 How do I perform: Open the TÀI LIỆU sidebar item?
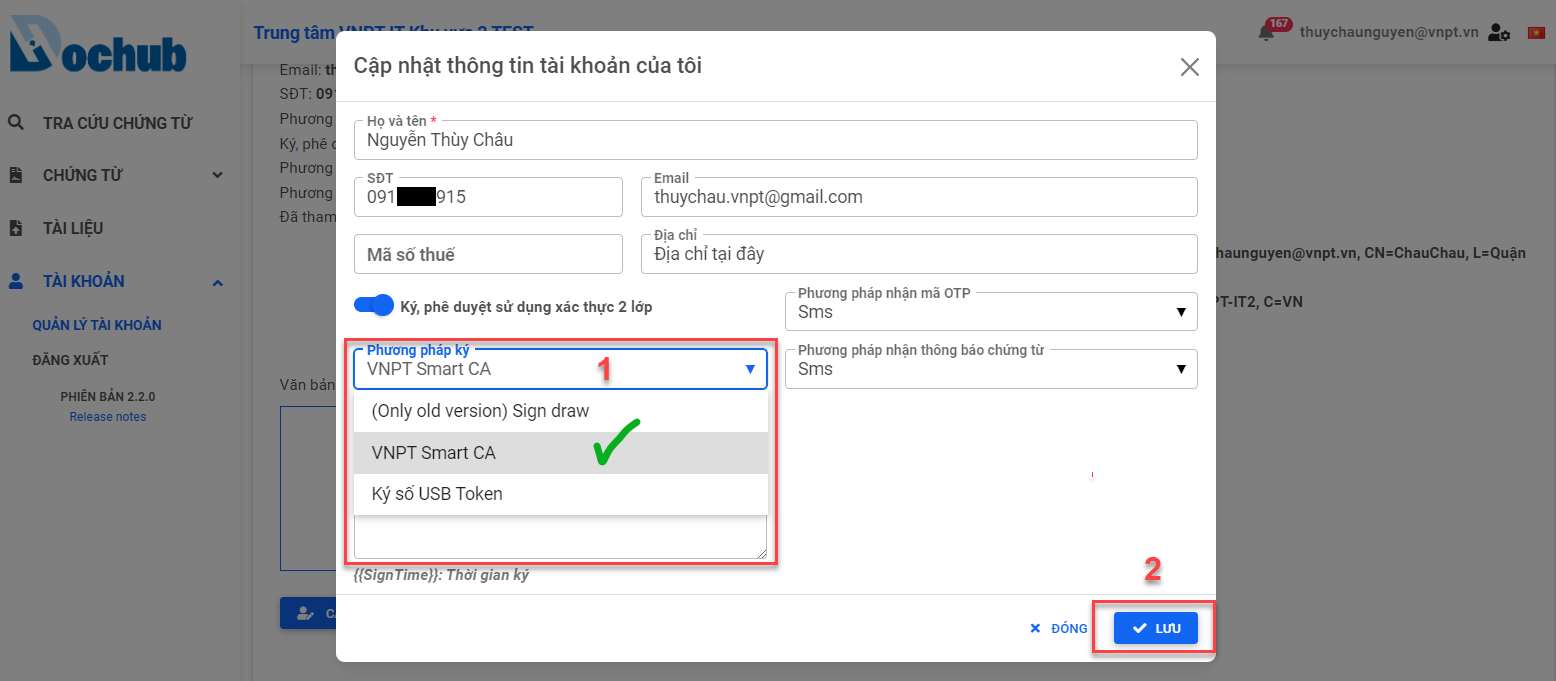pos(73,228)
